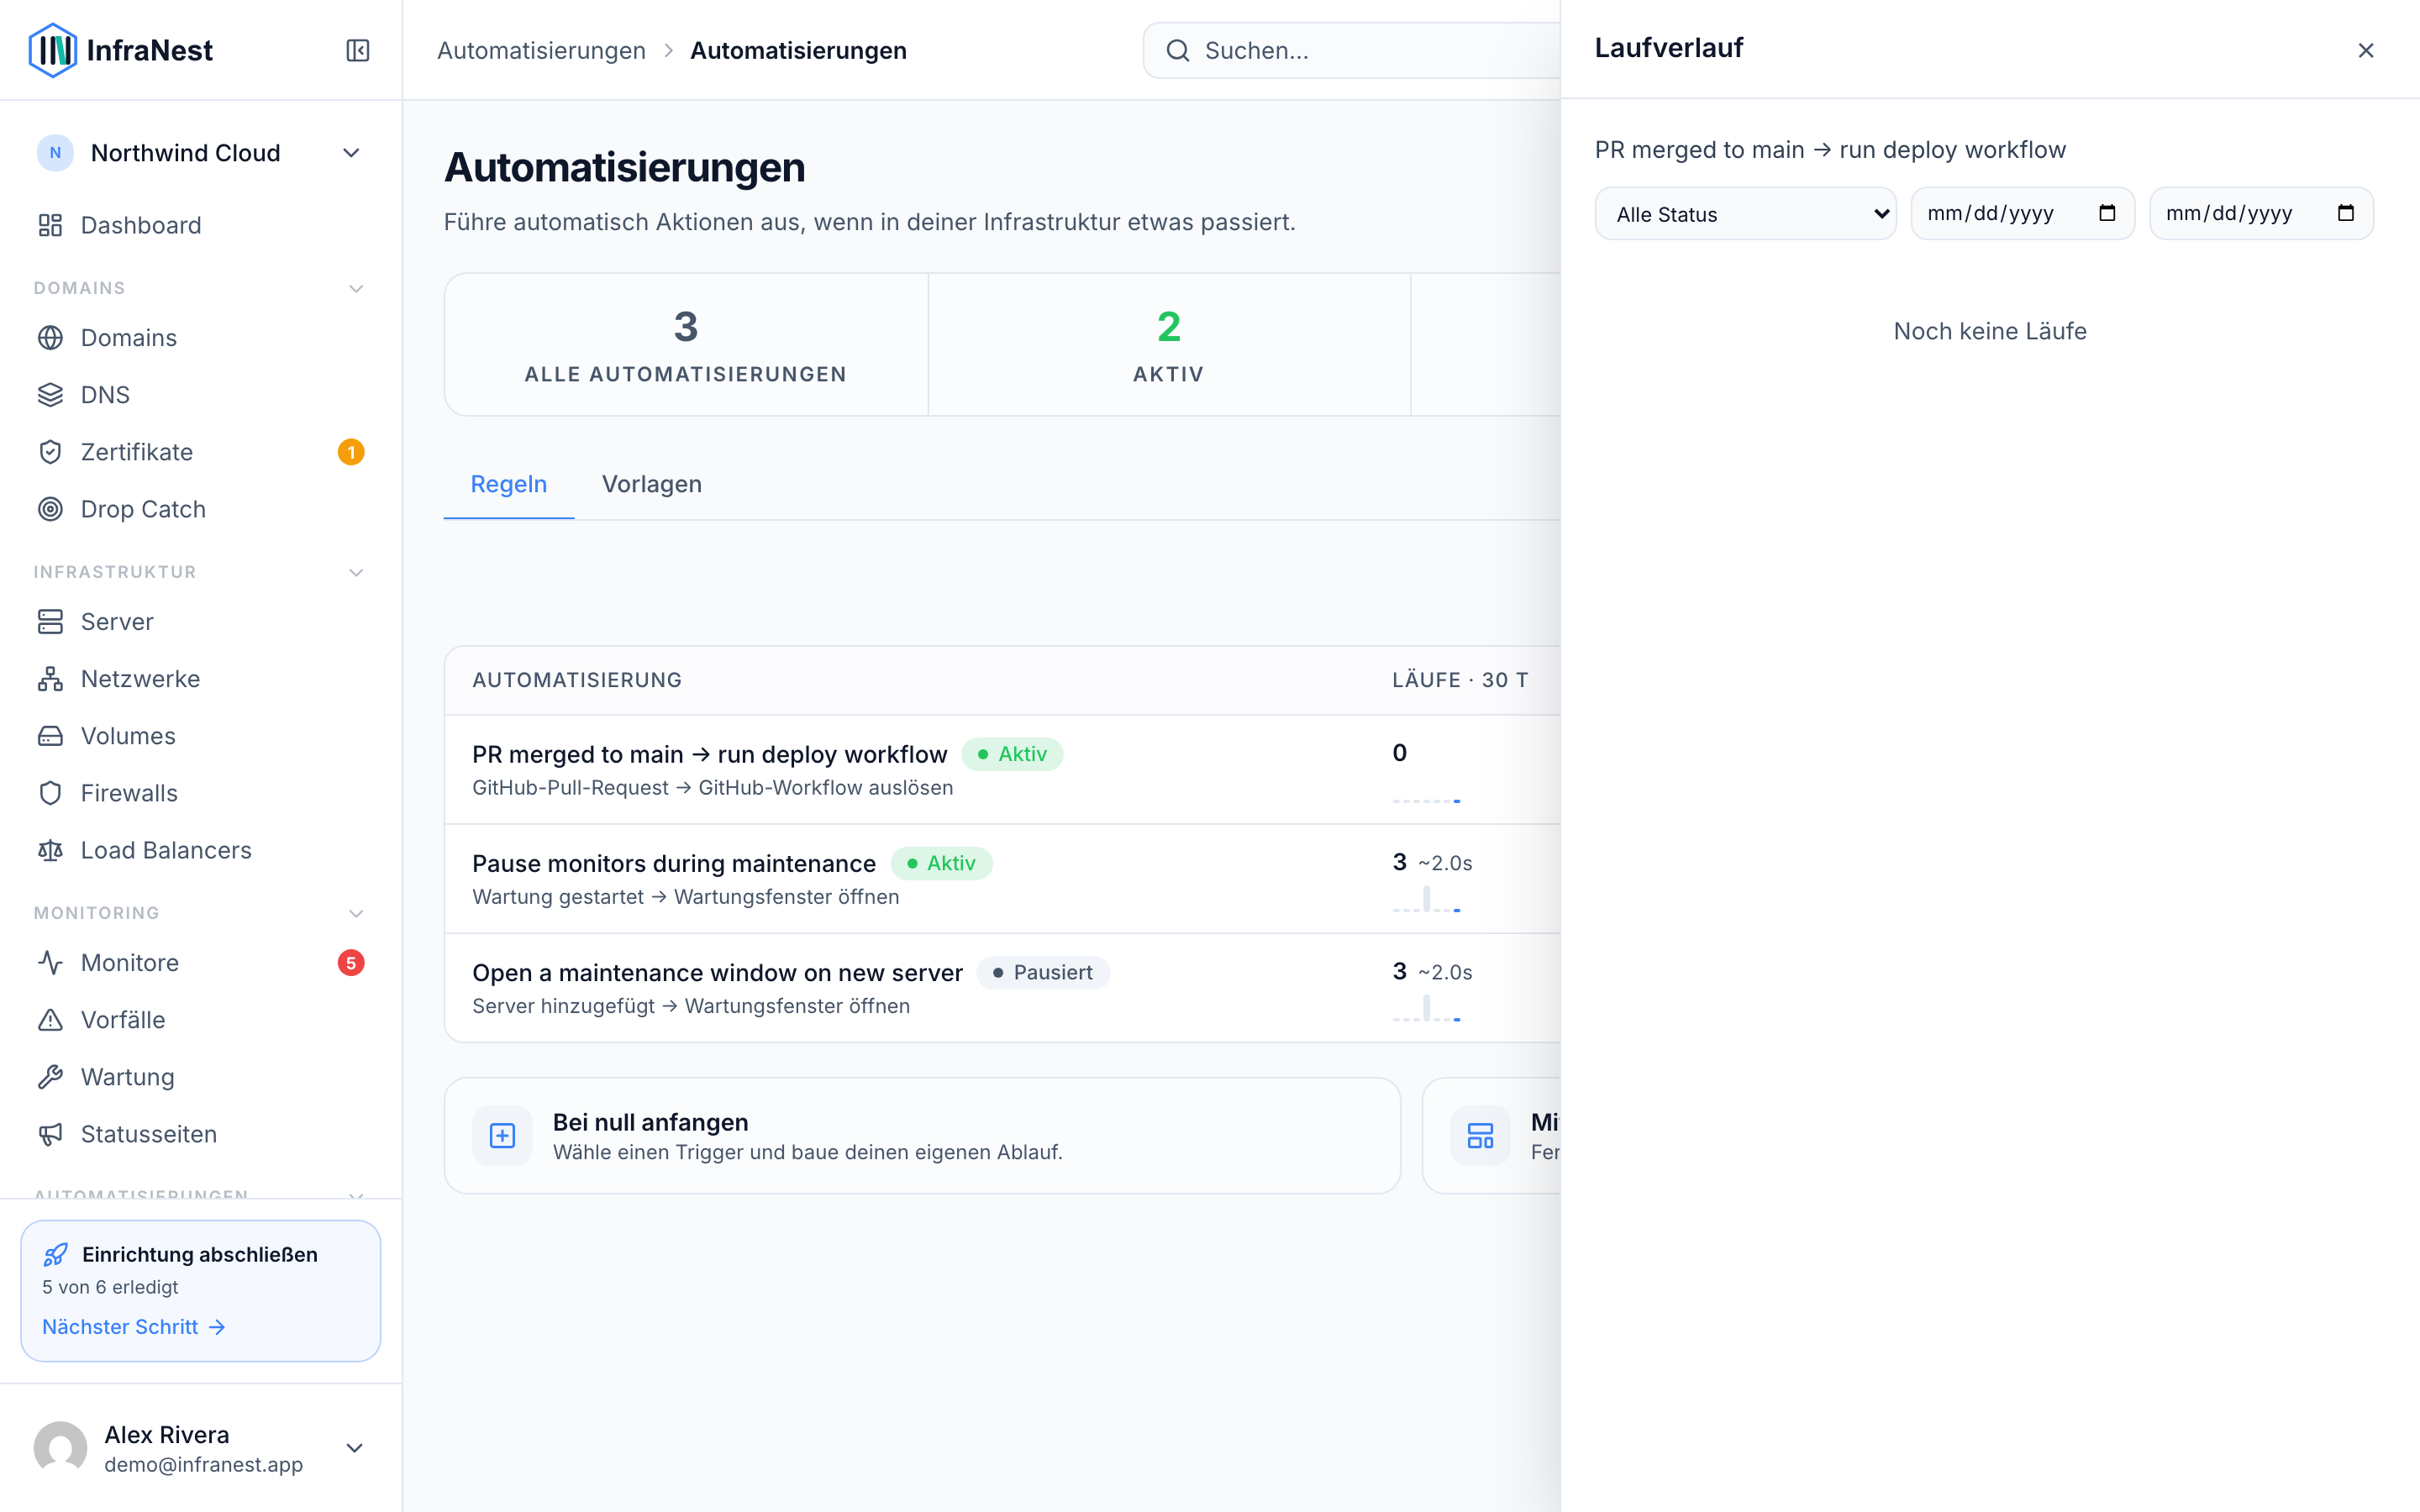This screenshot has height=1512, width=2420.
Task: Open the Dashboard grid icon
Action: (50, 225)
